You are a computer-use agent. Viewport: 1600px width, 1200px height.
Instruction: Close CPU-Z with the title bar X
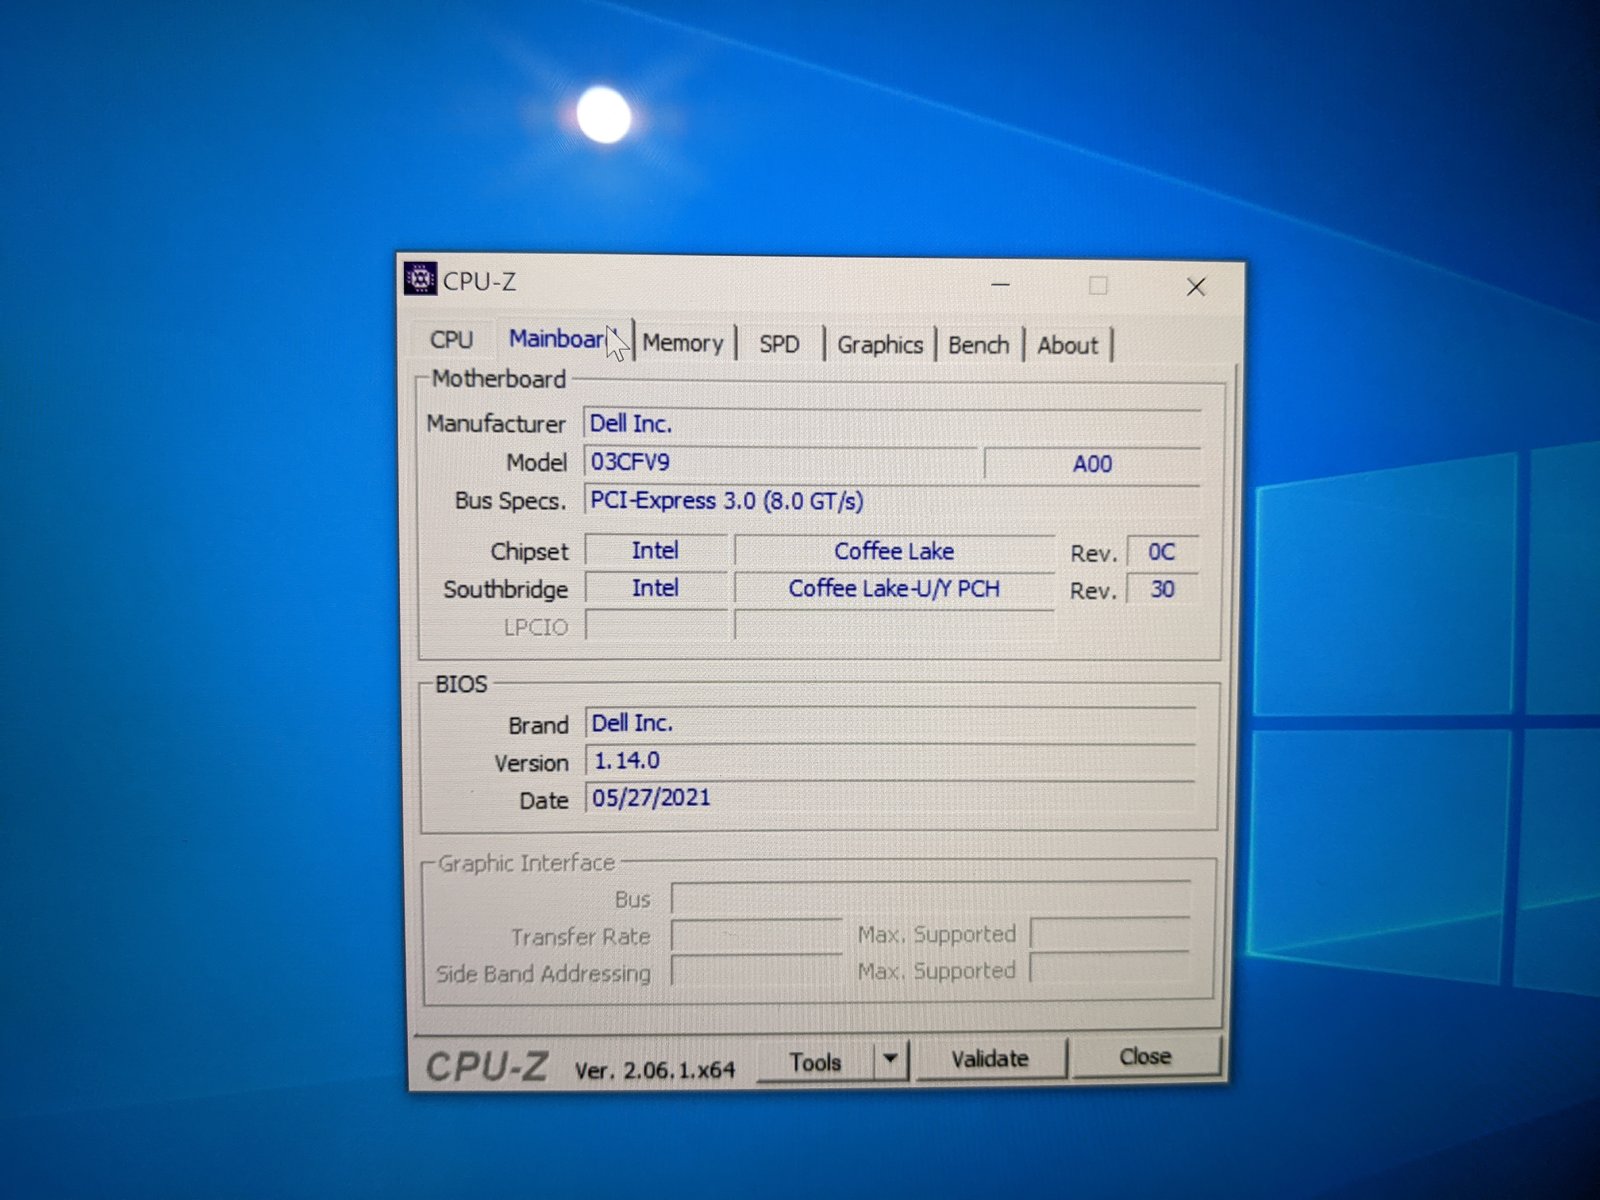coord(1195,287)
